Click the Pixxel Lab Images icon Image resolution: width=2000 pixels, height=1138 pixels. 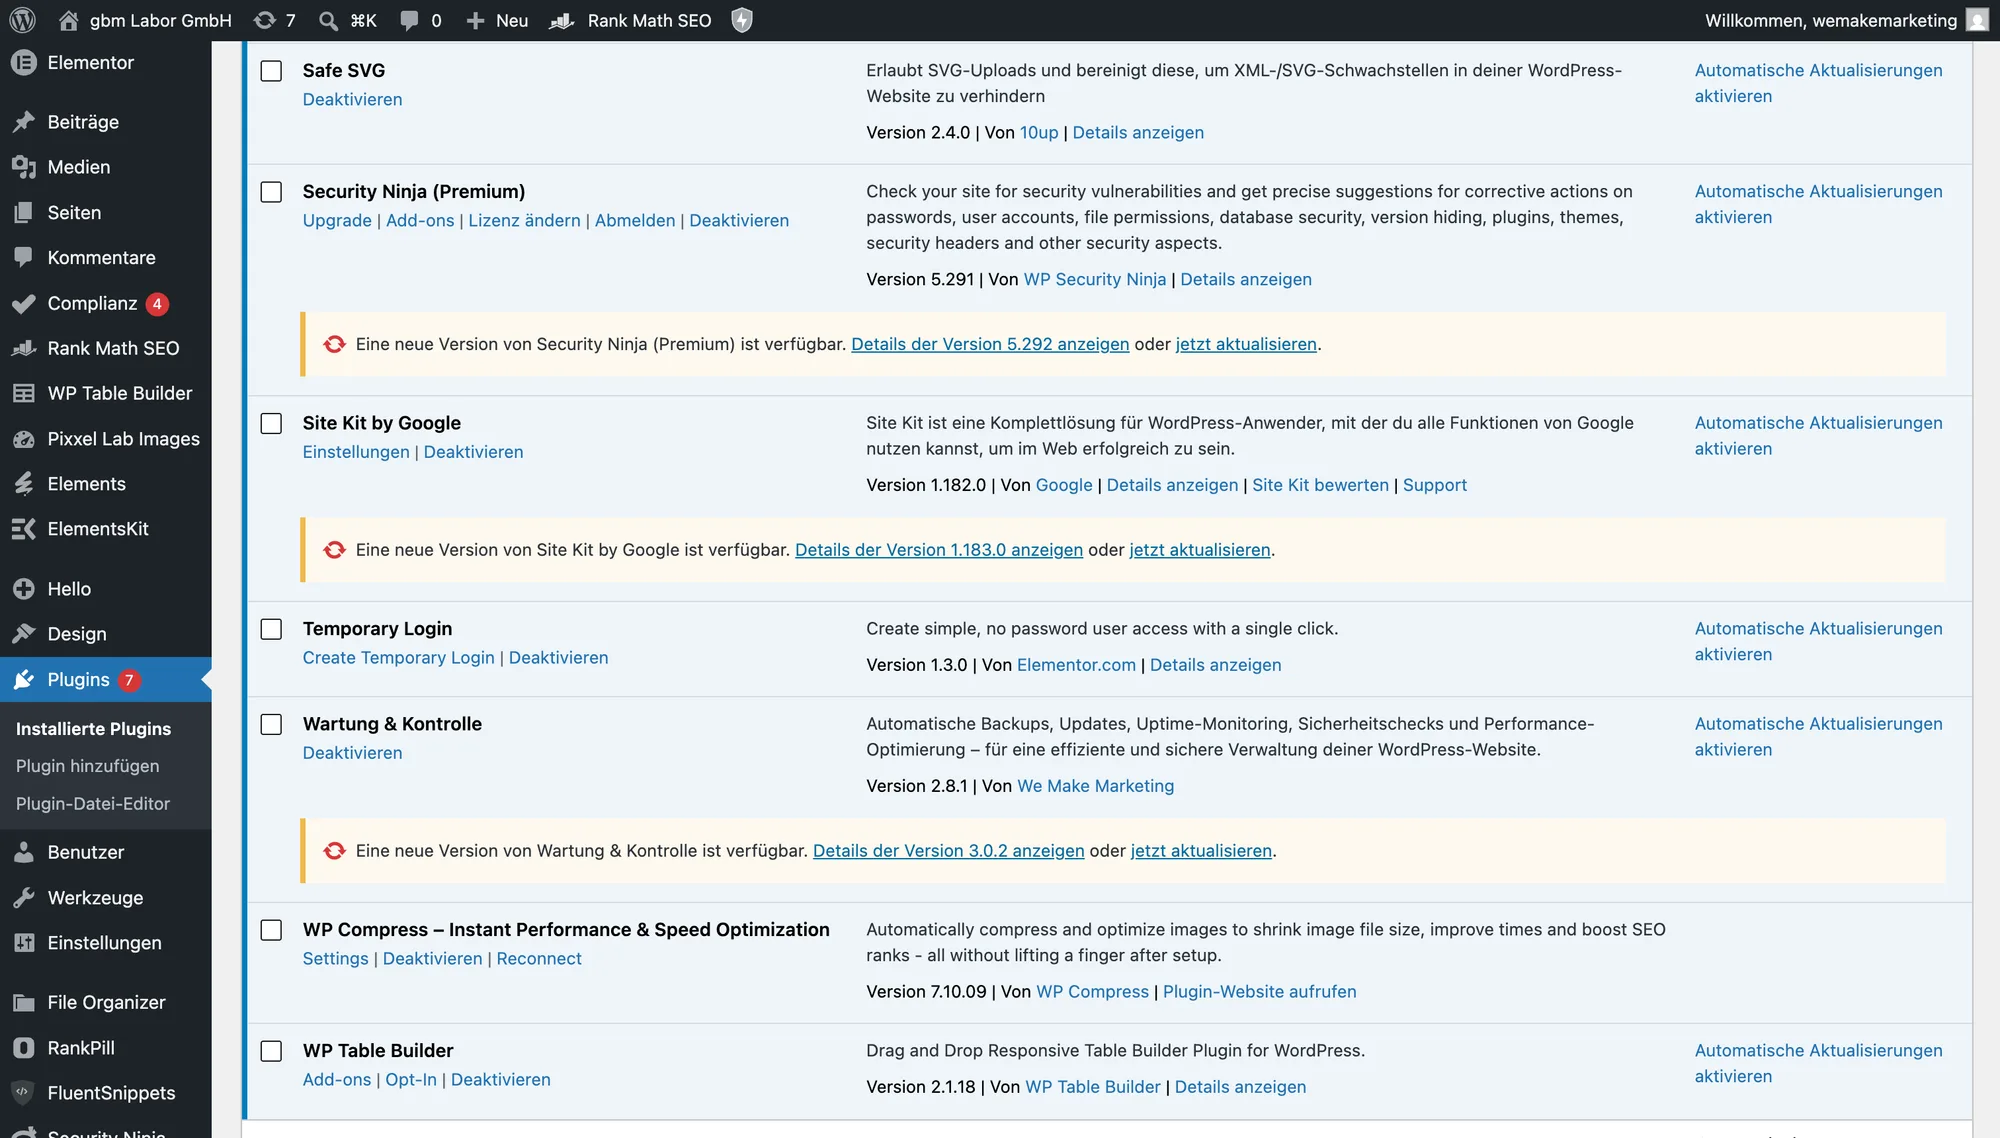pyautogui.click(x=24, y=439)
